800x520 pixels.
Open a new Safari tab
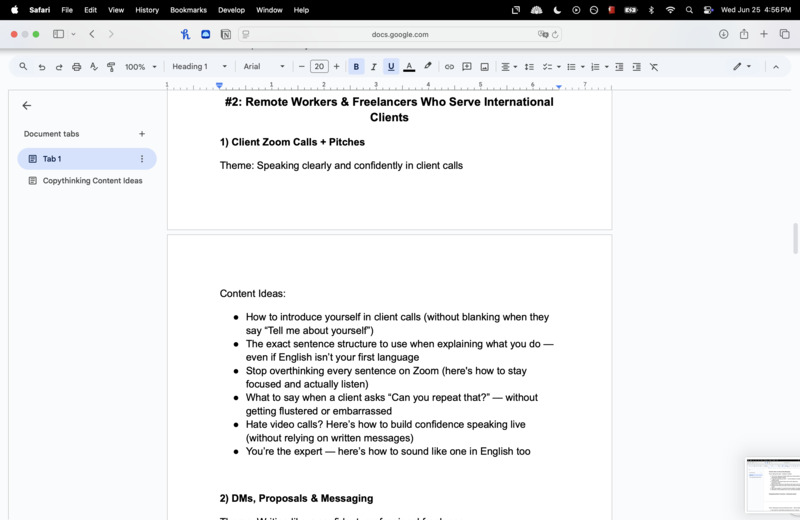click(x=764, y=34)
